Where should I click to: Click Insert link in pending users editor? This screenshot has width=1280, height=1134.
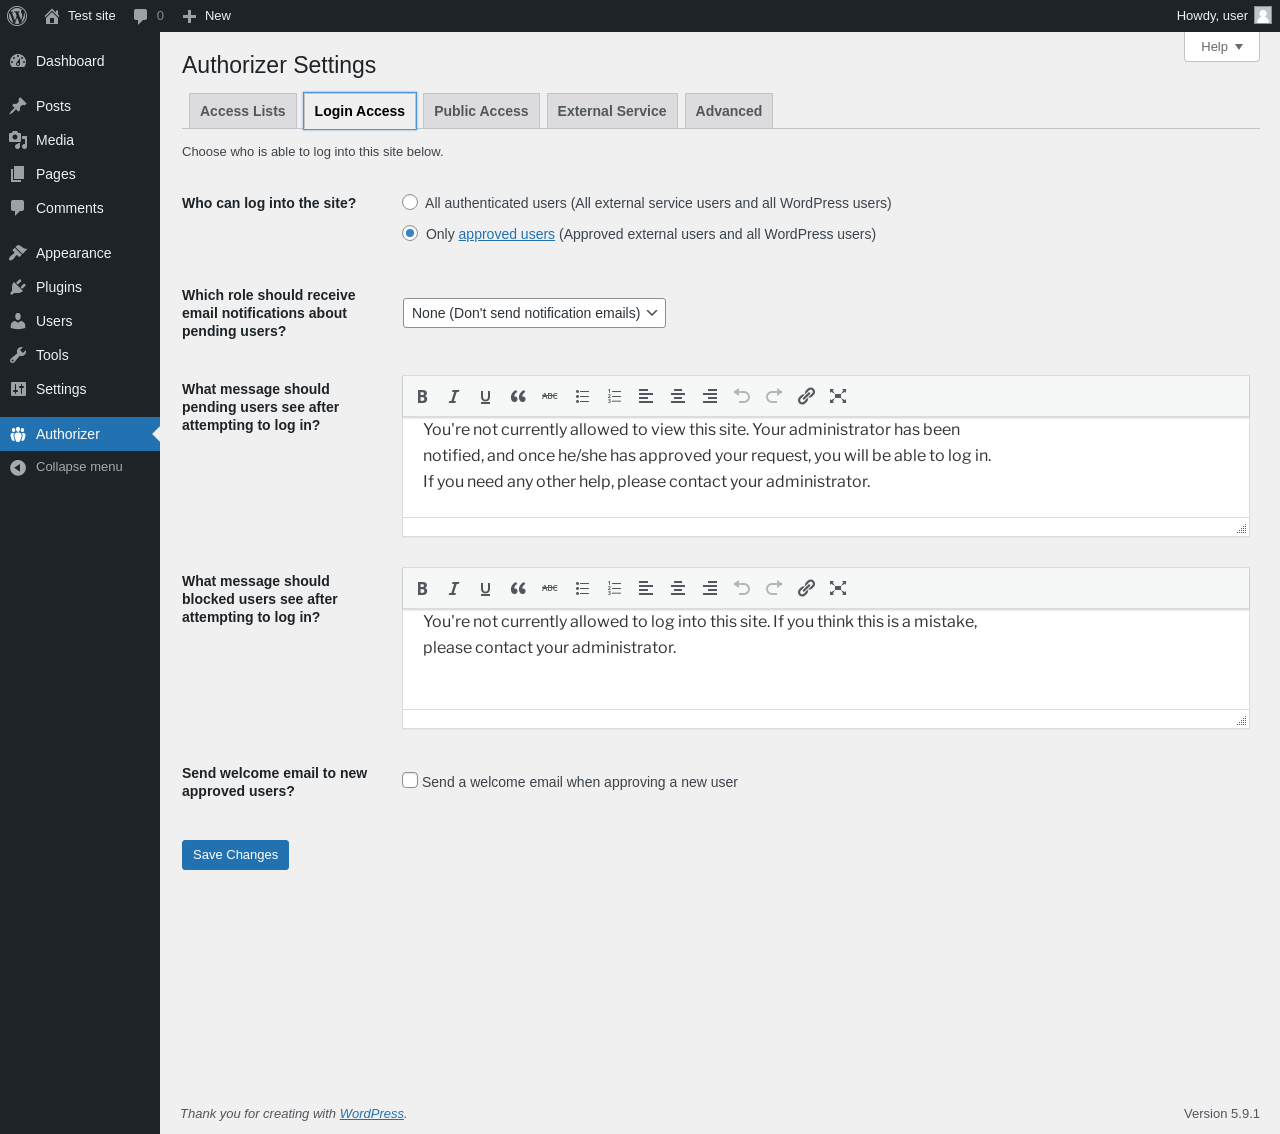point(806,397)
